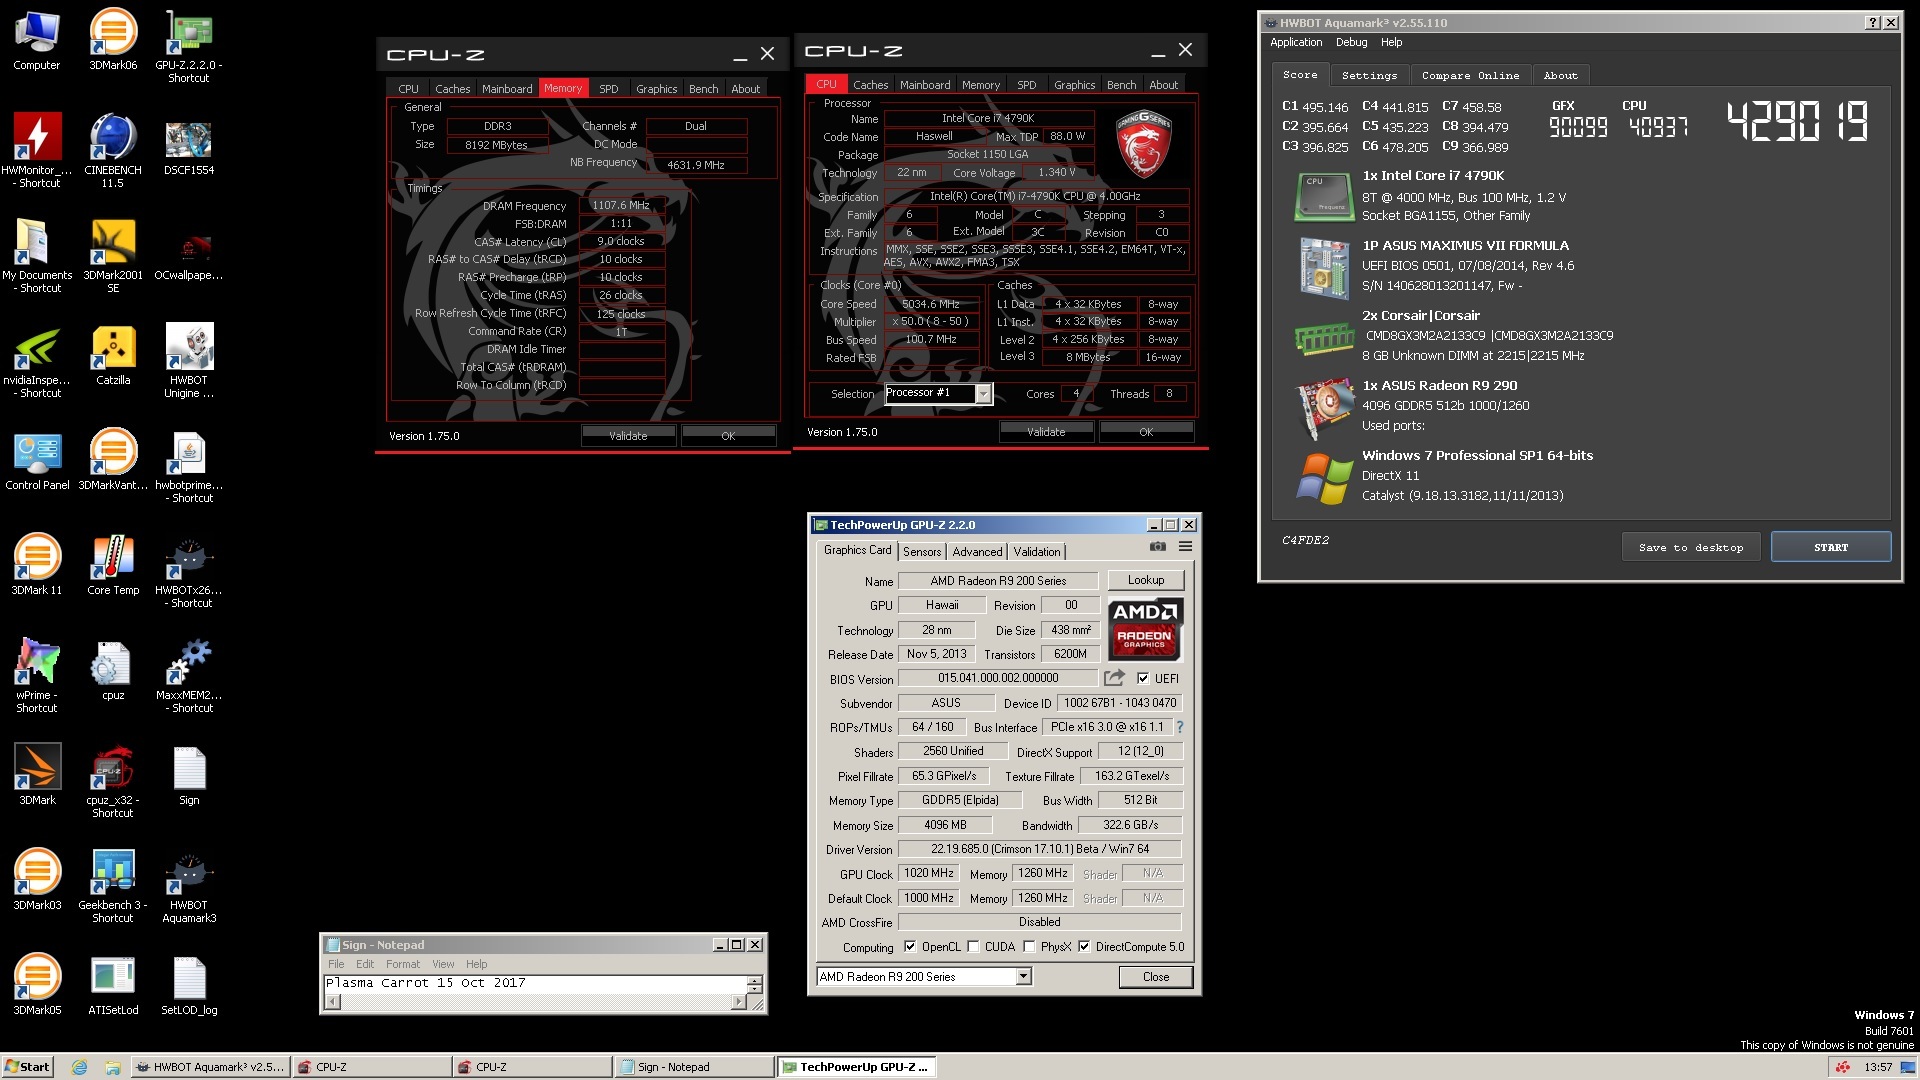
Task: Open the HWBOT Unigine desktop icon
Action: pos(188,361)
